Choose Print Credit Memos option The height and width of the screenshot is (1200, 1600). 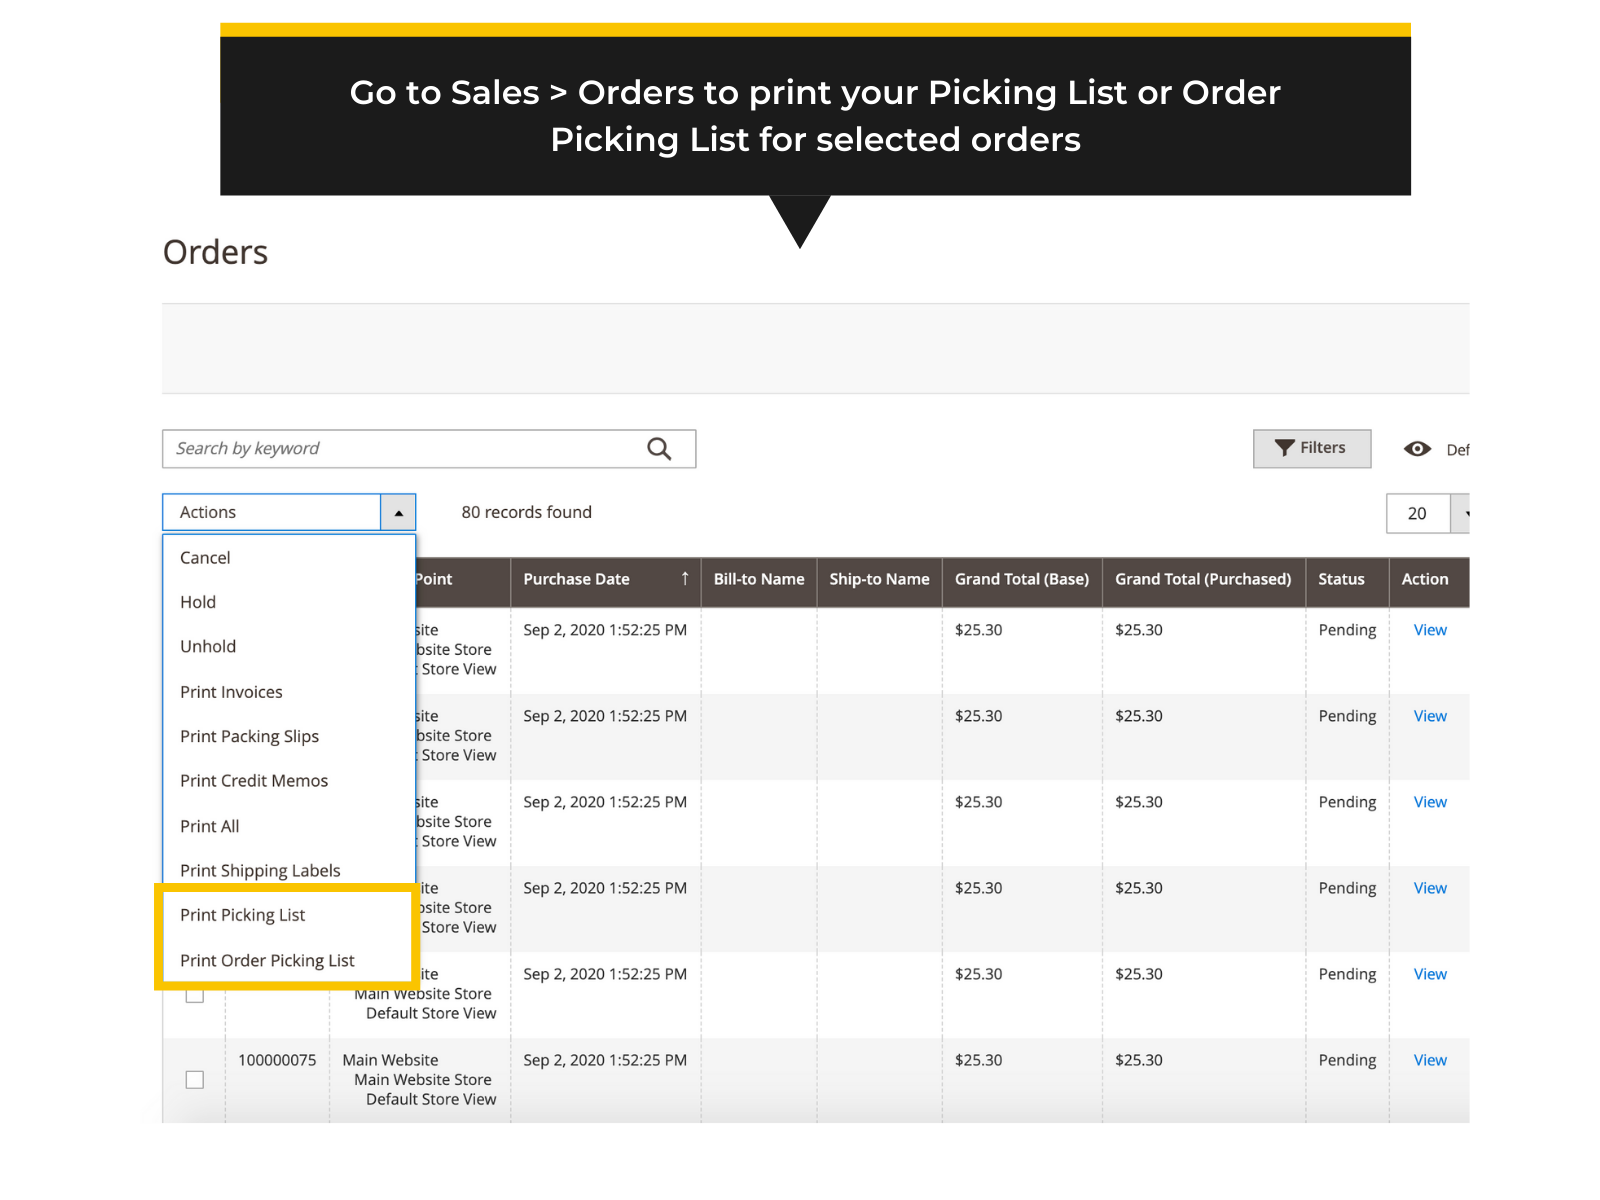pos(254,780)
